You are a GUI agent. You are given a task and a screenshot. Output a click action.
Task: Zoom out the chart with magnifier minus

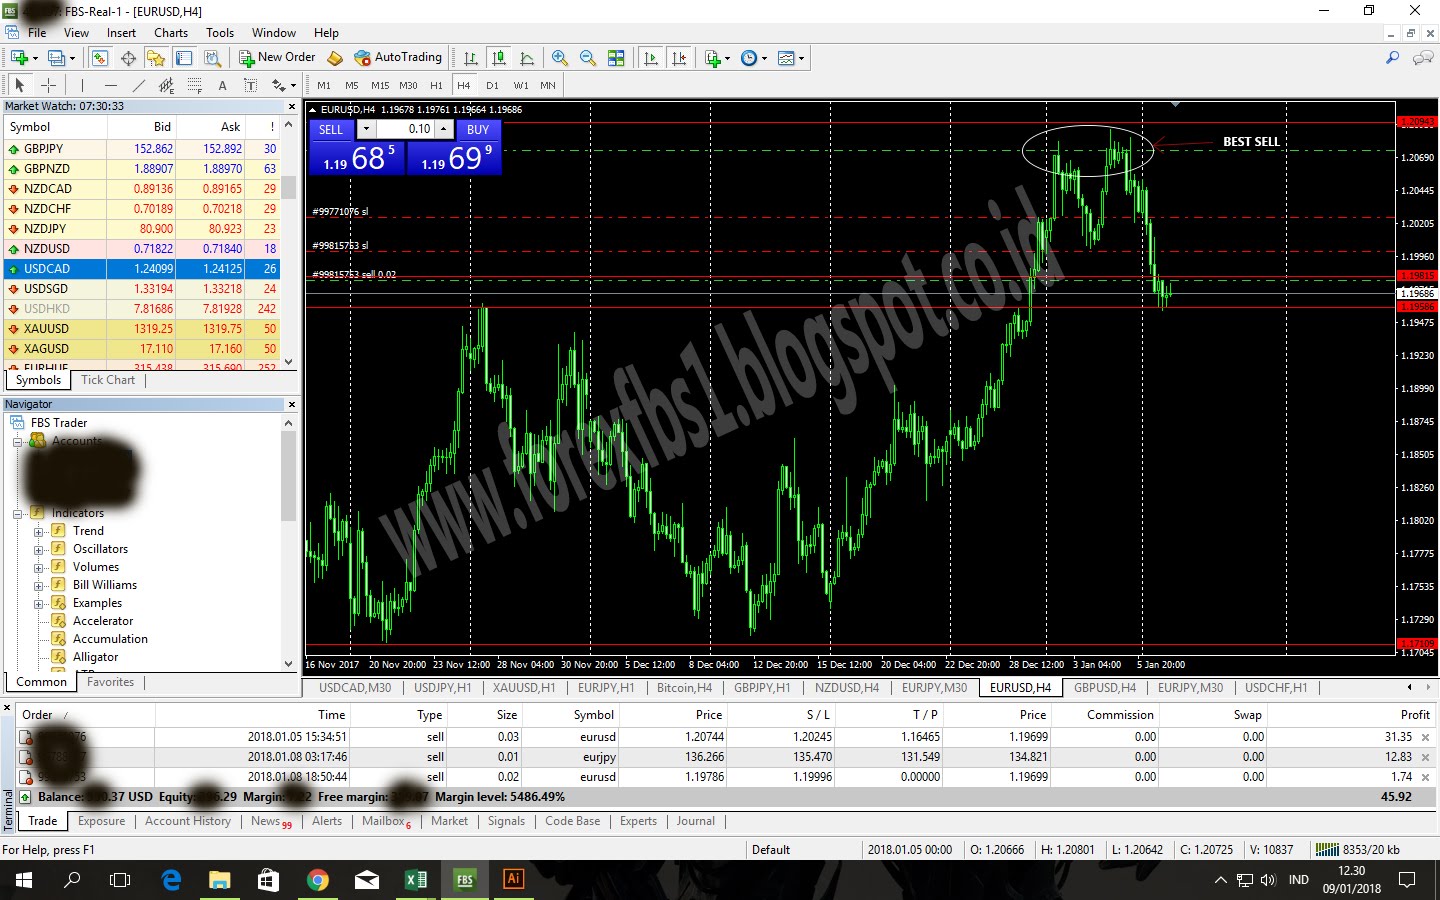tap(588, 58)
